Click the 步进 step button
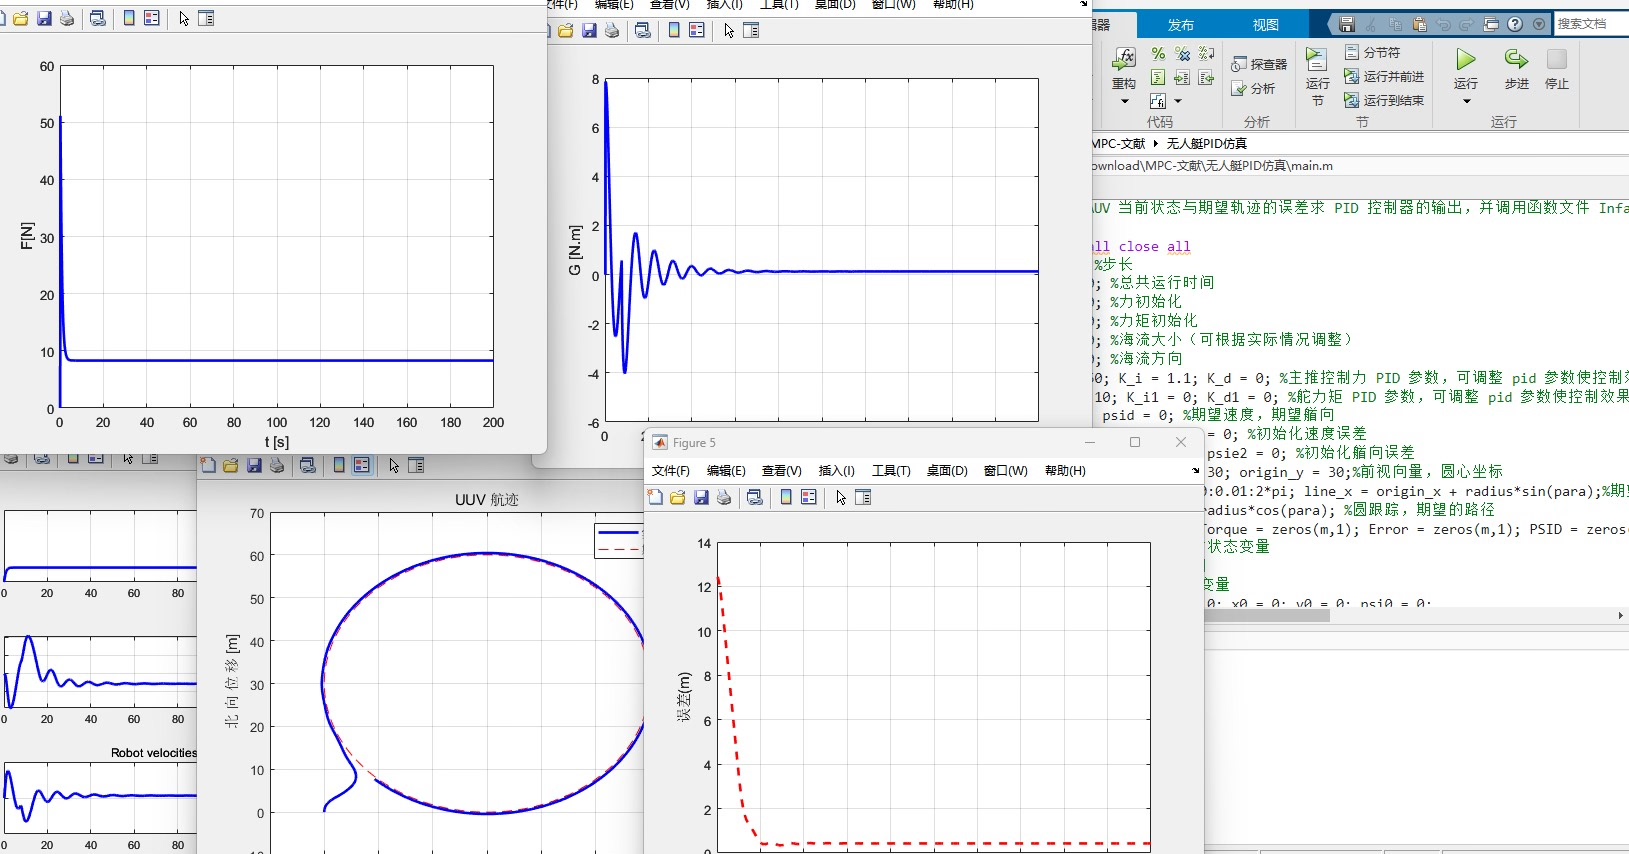The image size is (1629, 854). [1517, 68]
